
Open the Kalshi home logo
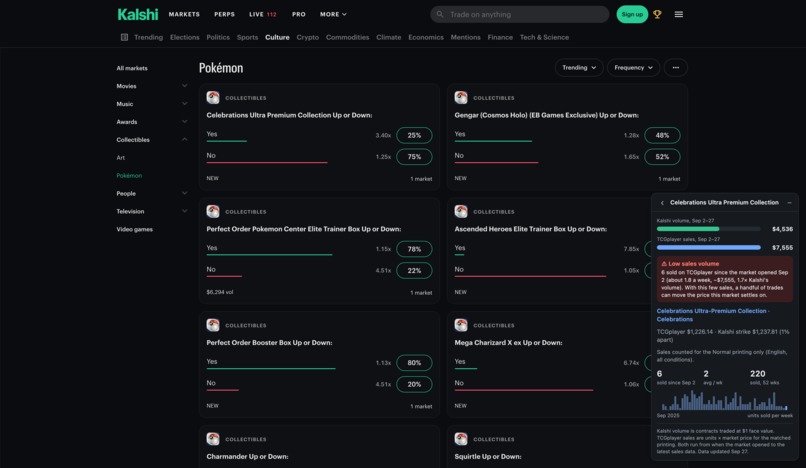tap(138, 14)
